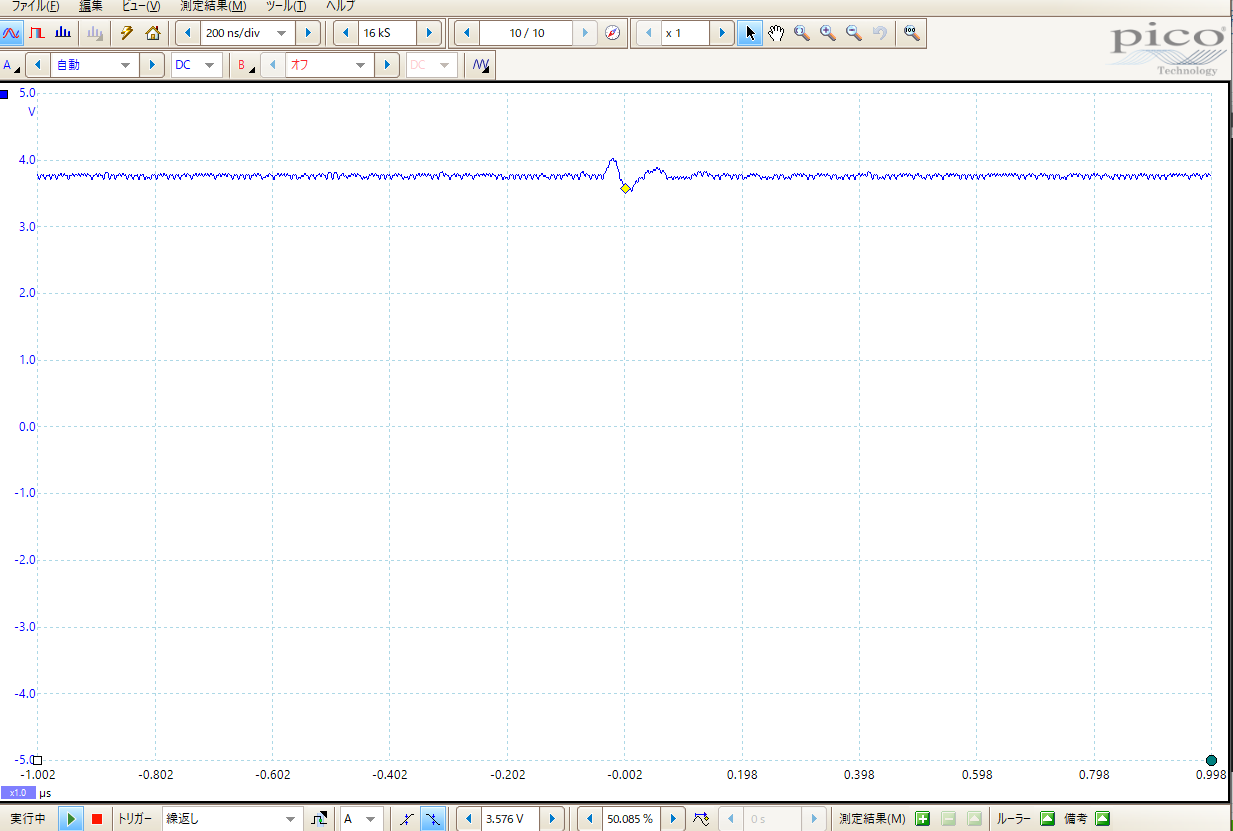
Task: Open ビュー(V) menu
Action: point(140,5)
